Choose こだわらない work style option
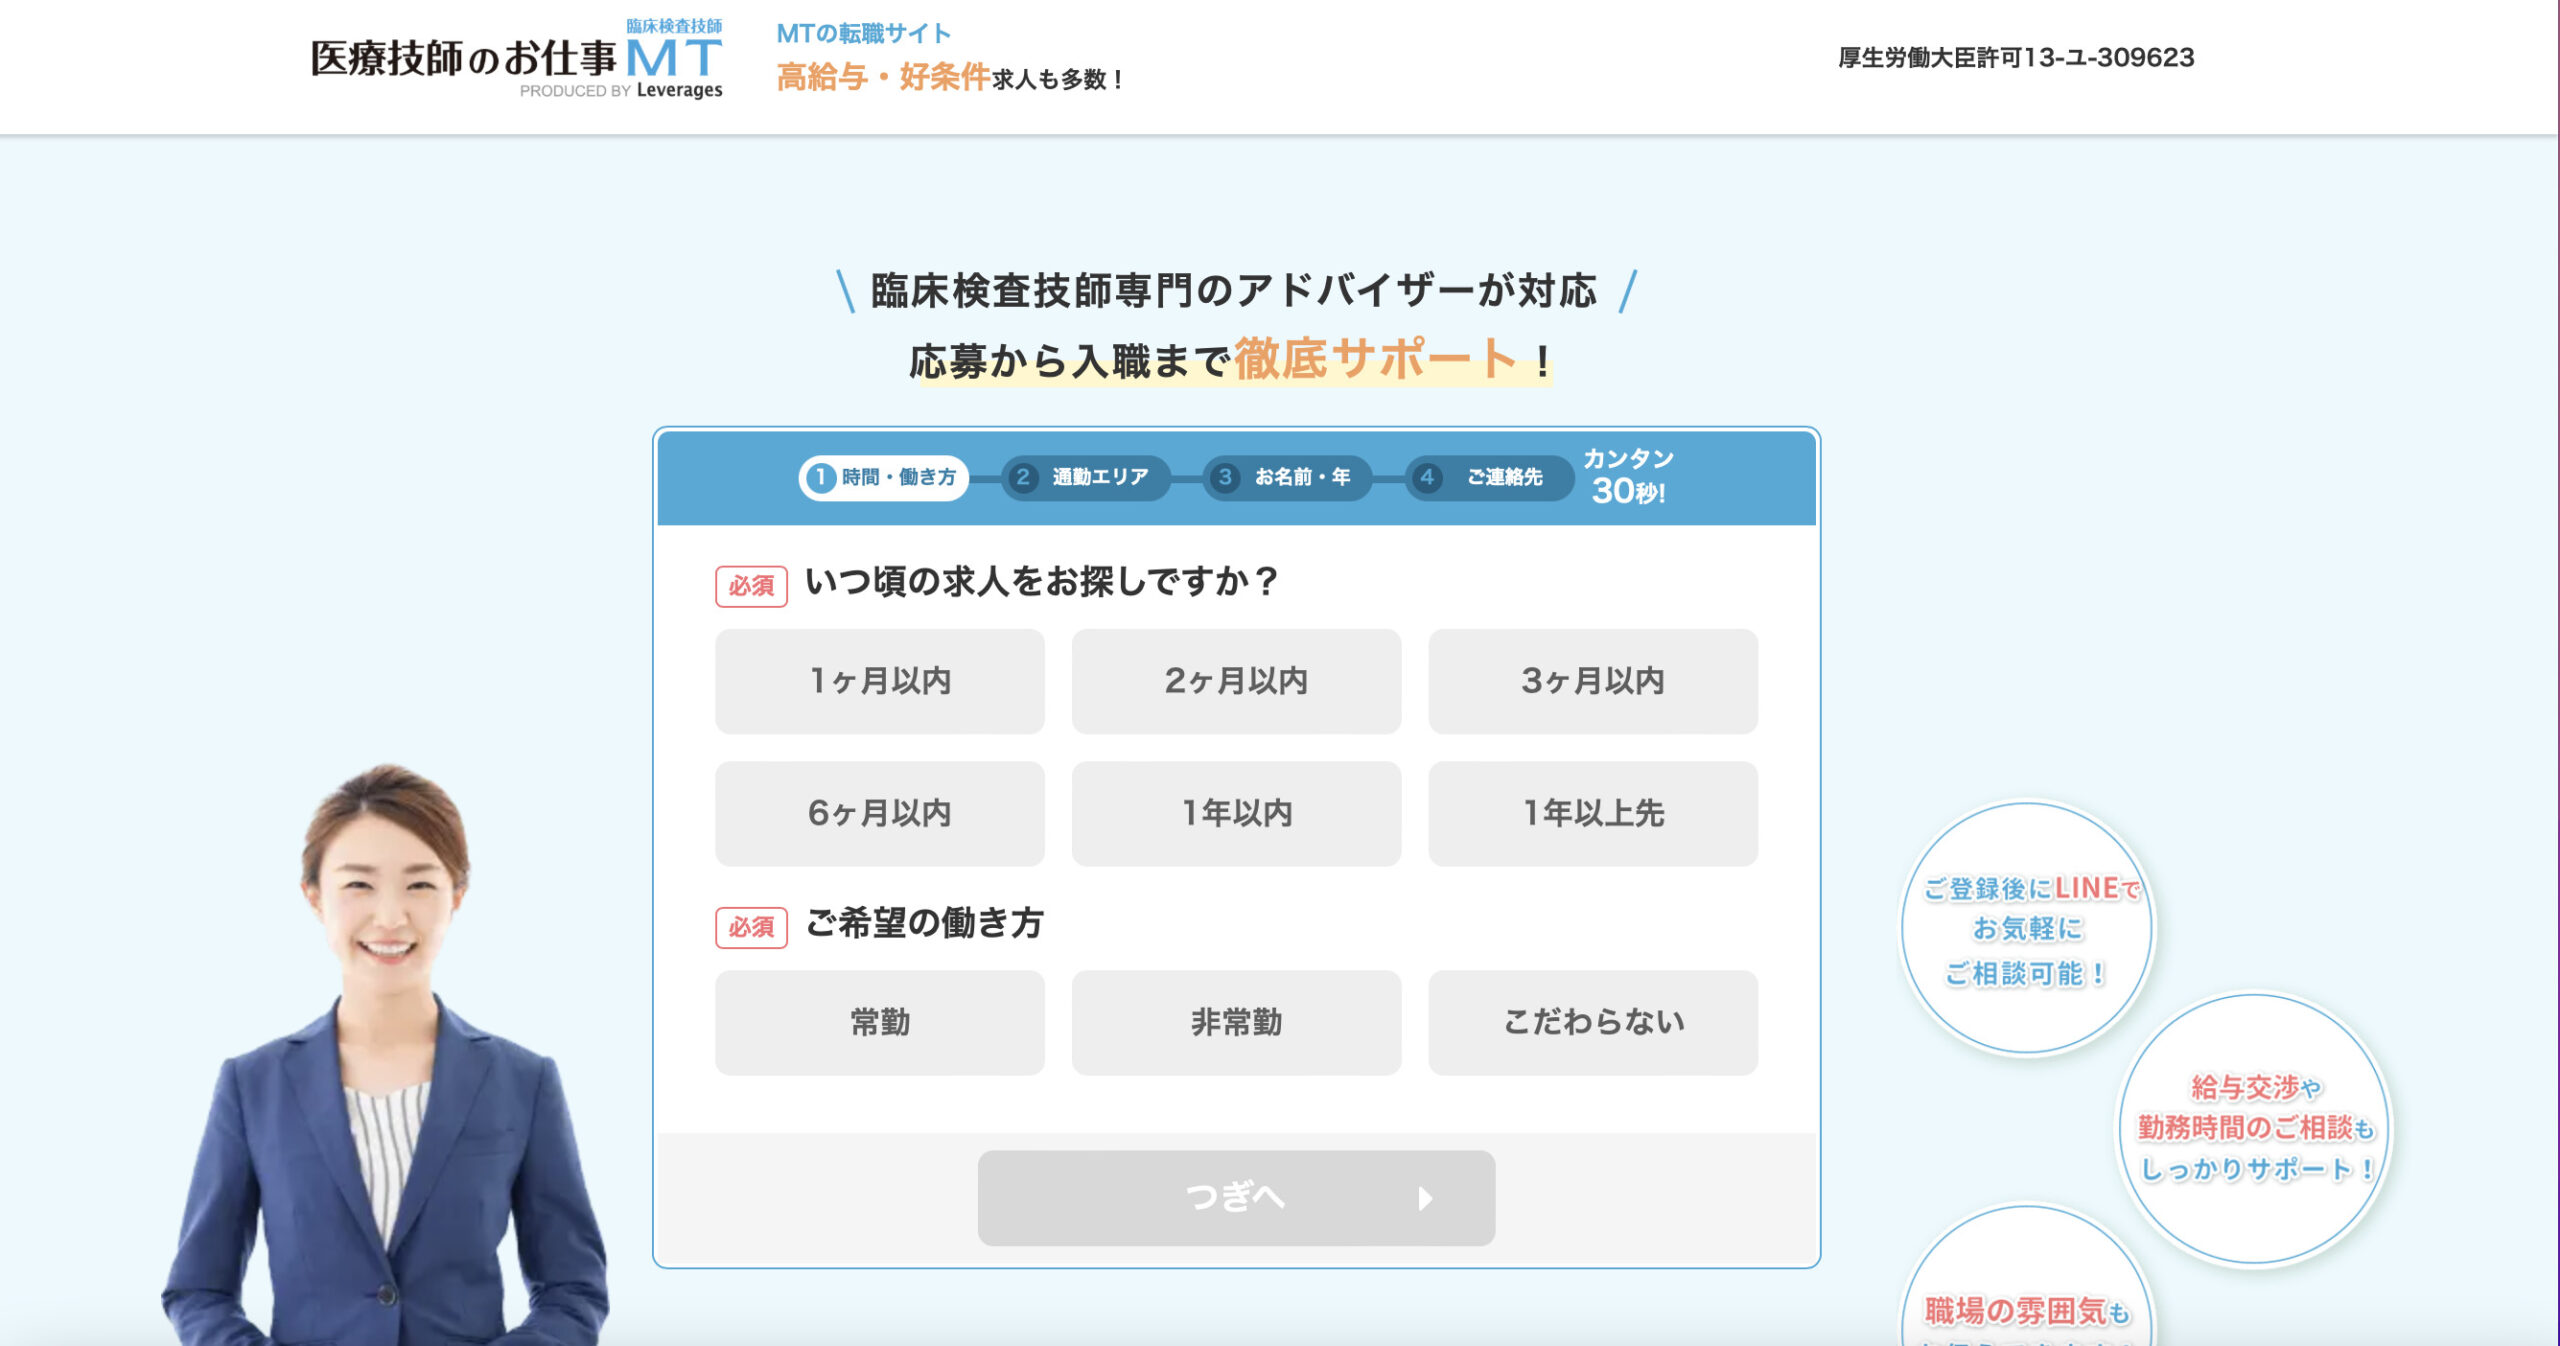Screen dimensions: 2560x1346 1592,1022
